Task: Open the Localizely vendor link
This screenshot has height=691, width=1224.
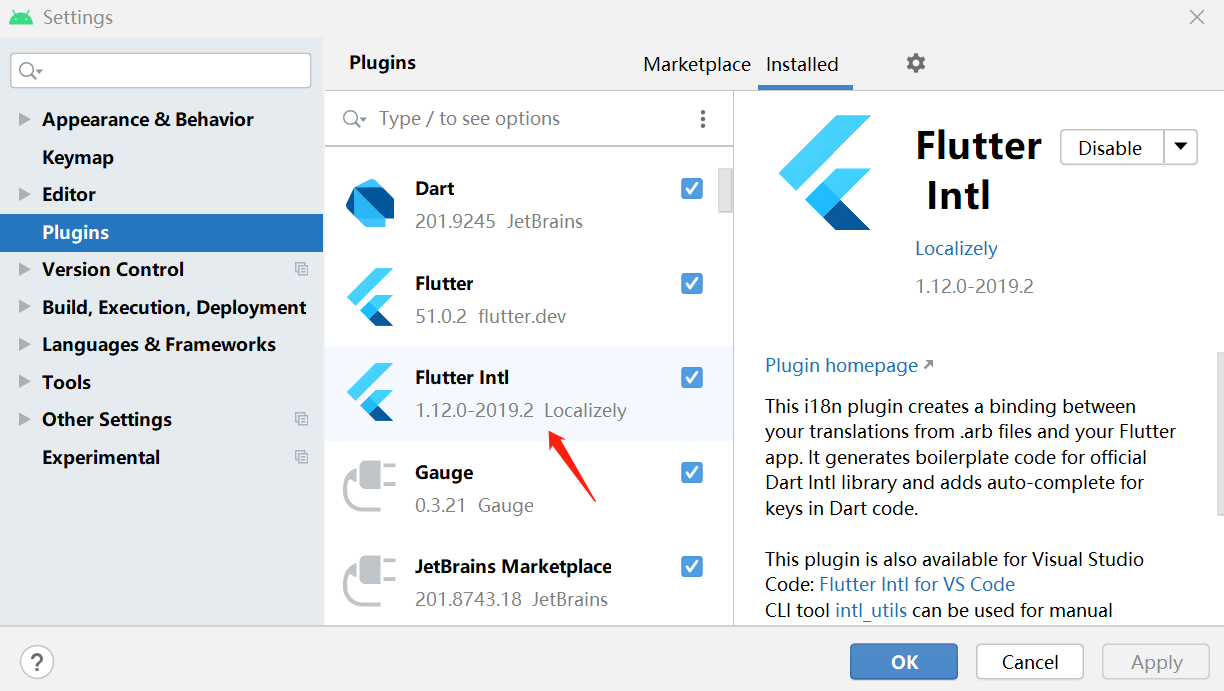Action: [955, 248]
